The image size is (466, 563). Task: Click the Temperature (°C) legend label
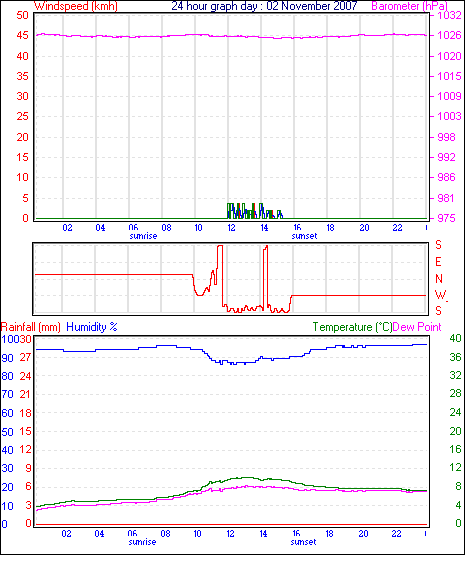[352, 327]
